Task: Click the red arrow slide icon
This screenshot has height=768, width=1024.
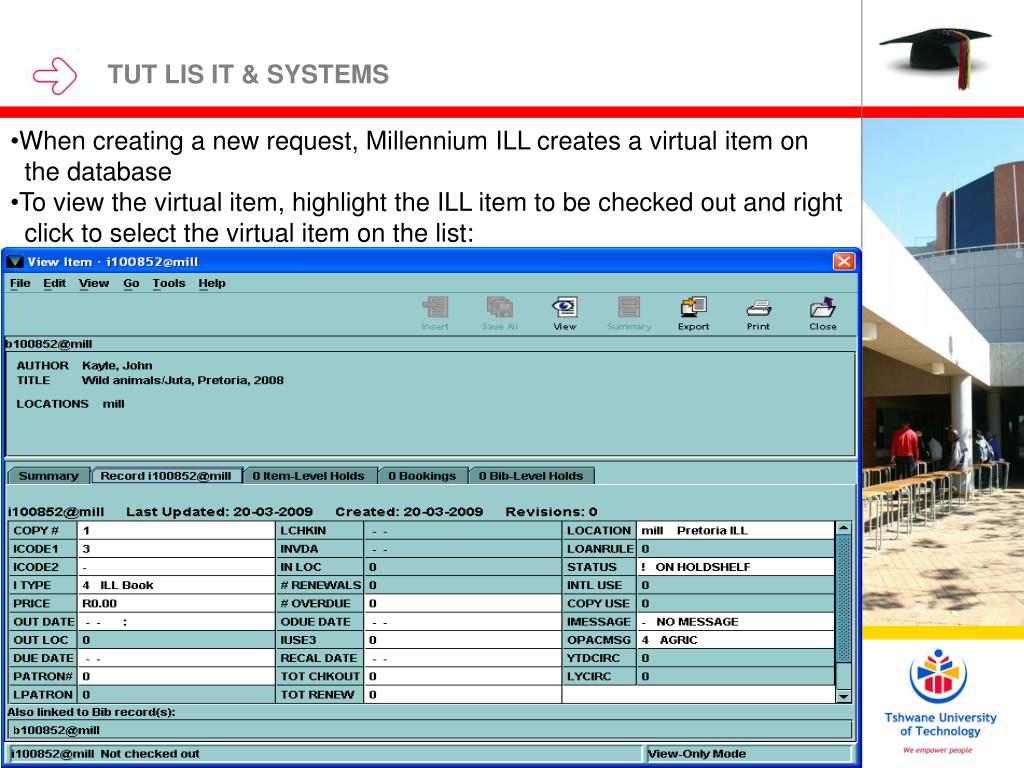Action: click(x=55, y=76)
